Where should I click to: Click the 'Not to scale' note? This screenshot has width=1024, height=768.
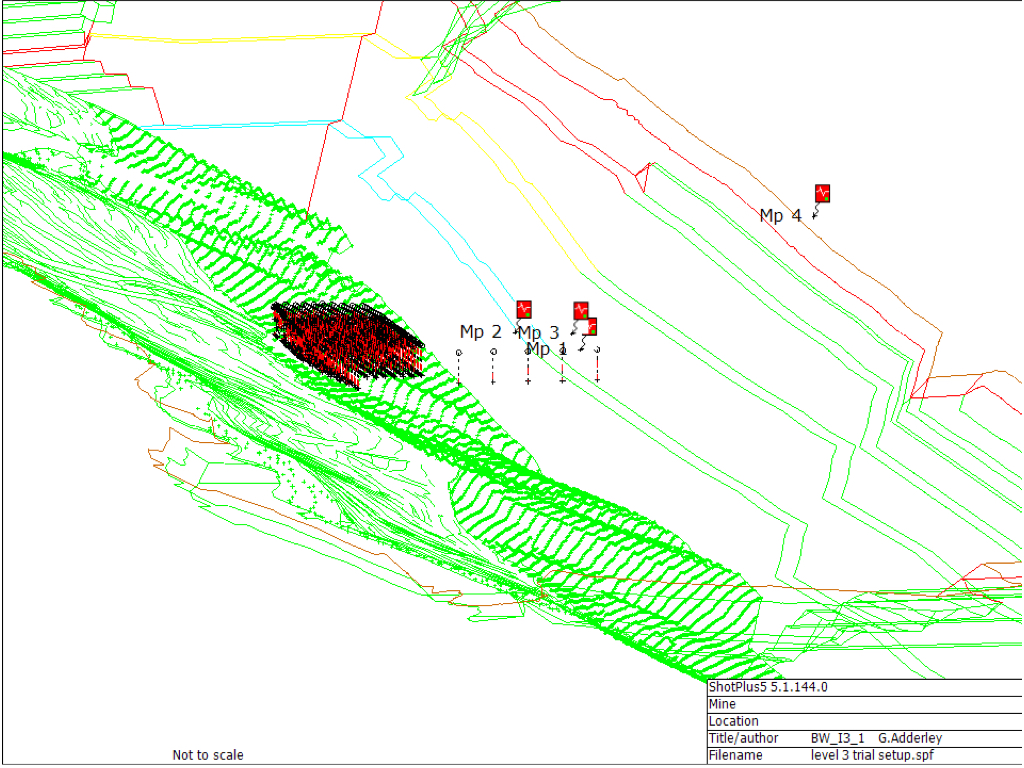[x=208, y=755]
